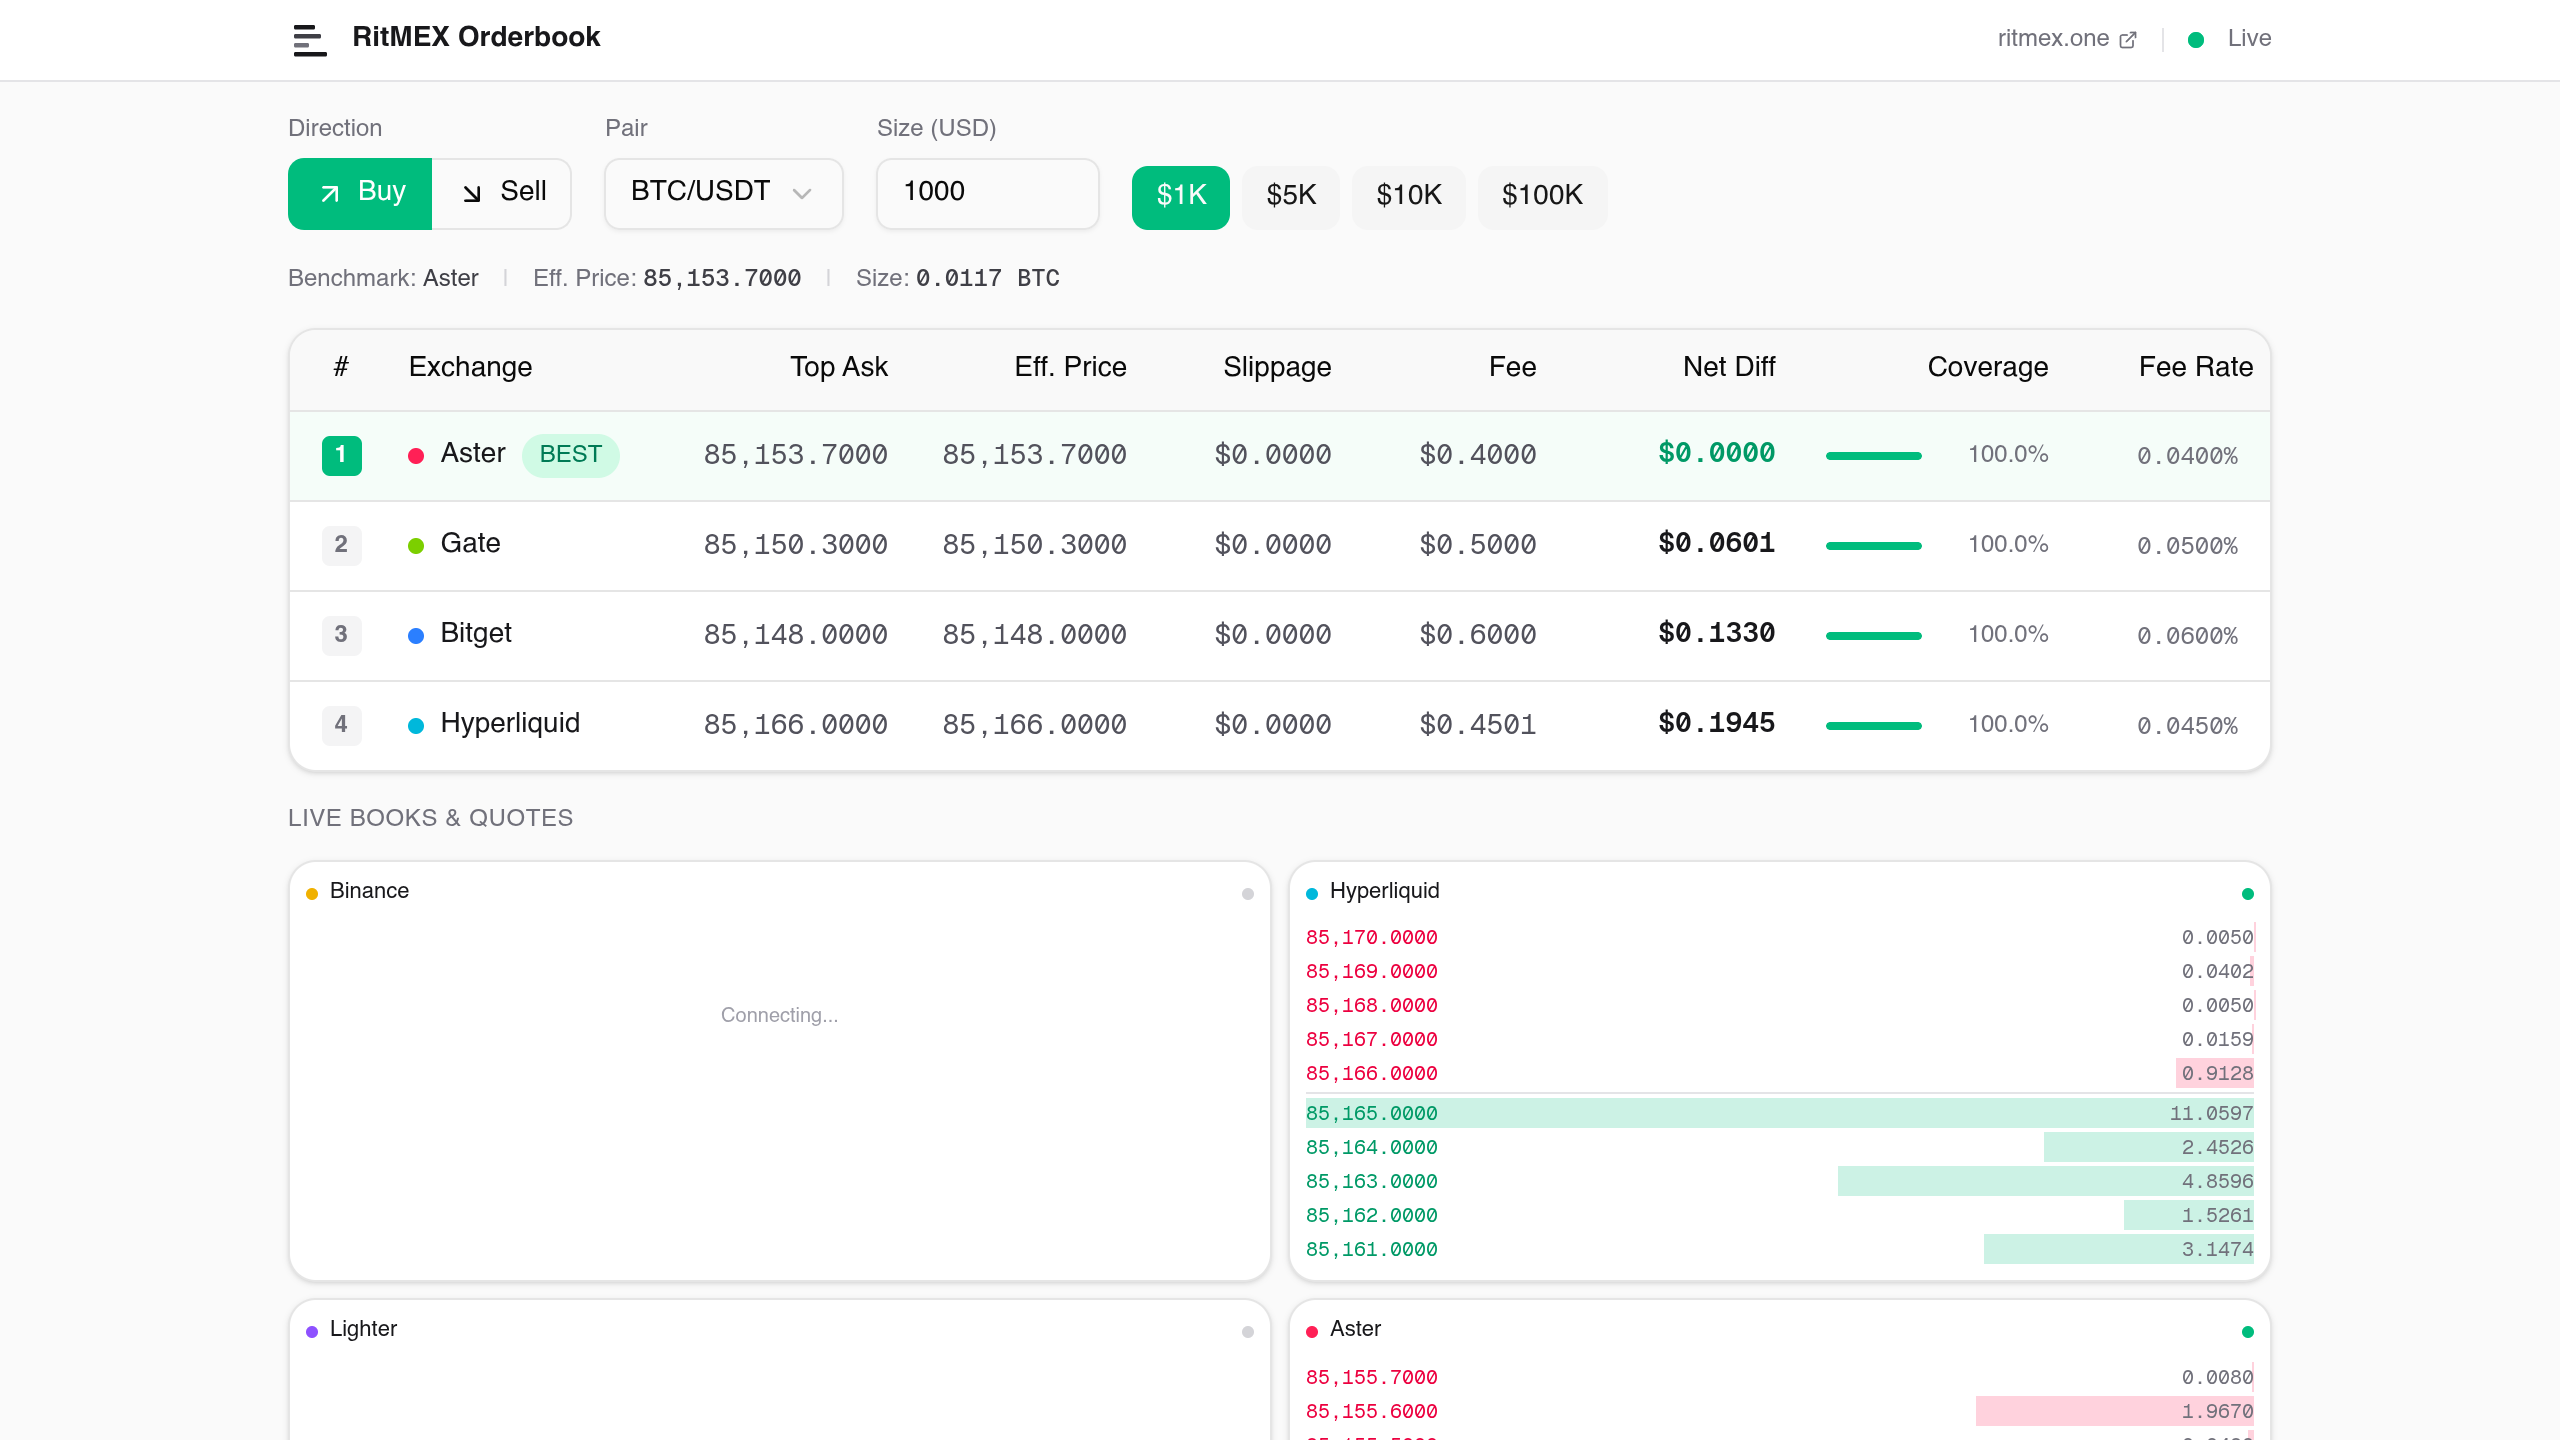Click ask size 0.9128
Viewport: 2560px width, 1440px height.
pyautogui.click(x=2217, y=1074)
